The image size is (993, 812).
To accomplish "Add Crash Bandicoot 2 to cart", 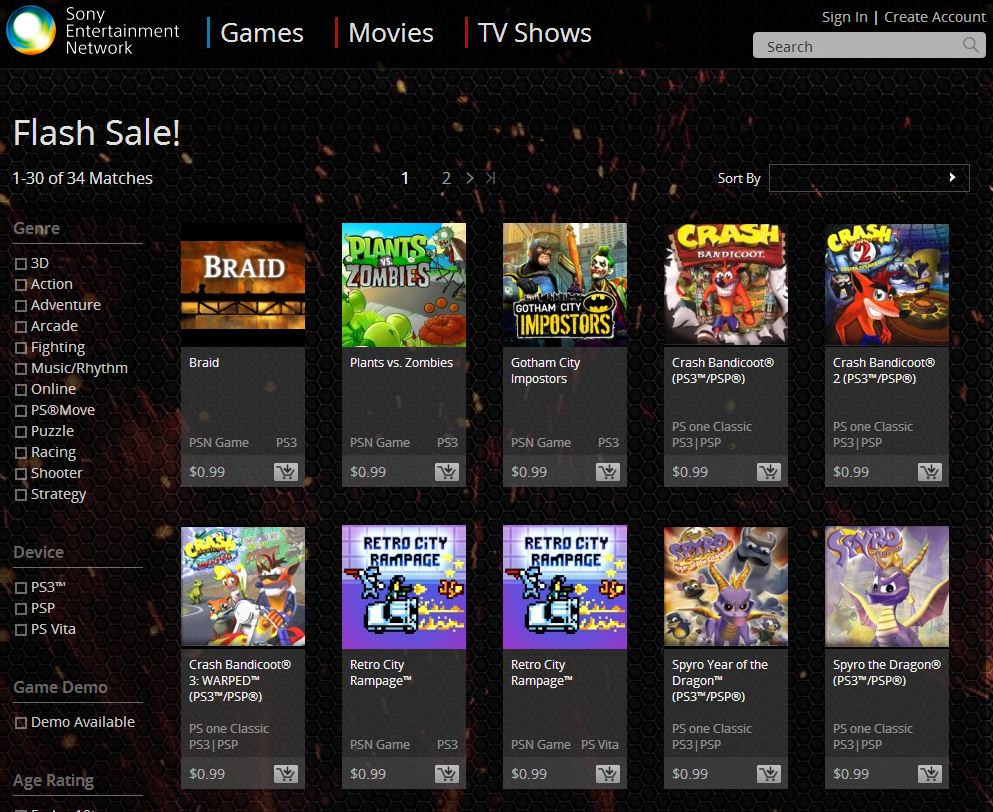I will [x=929, y=472].
